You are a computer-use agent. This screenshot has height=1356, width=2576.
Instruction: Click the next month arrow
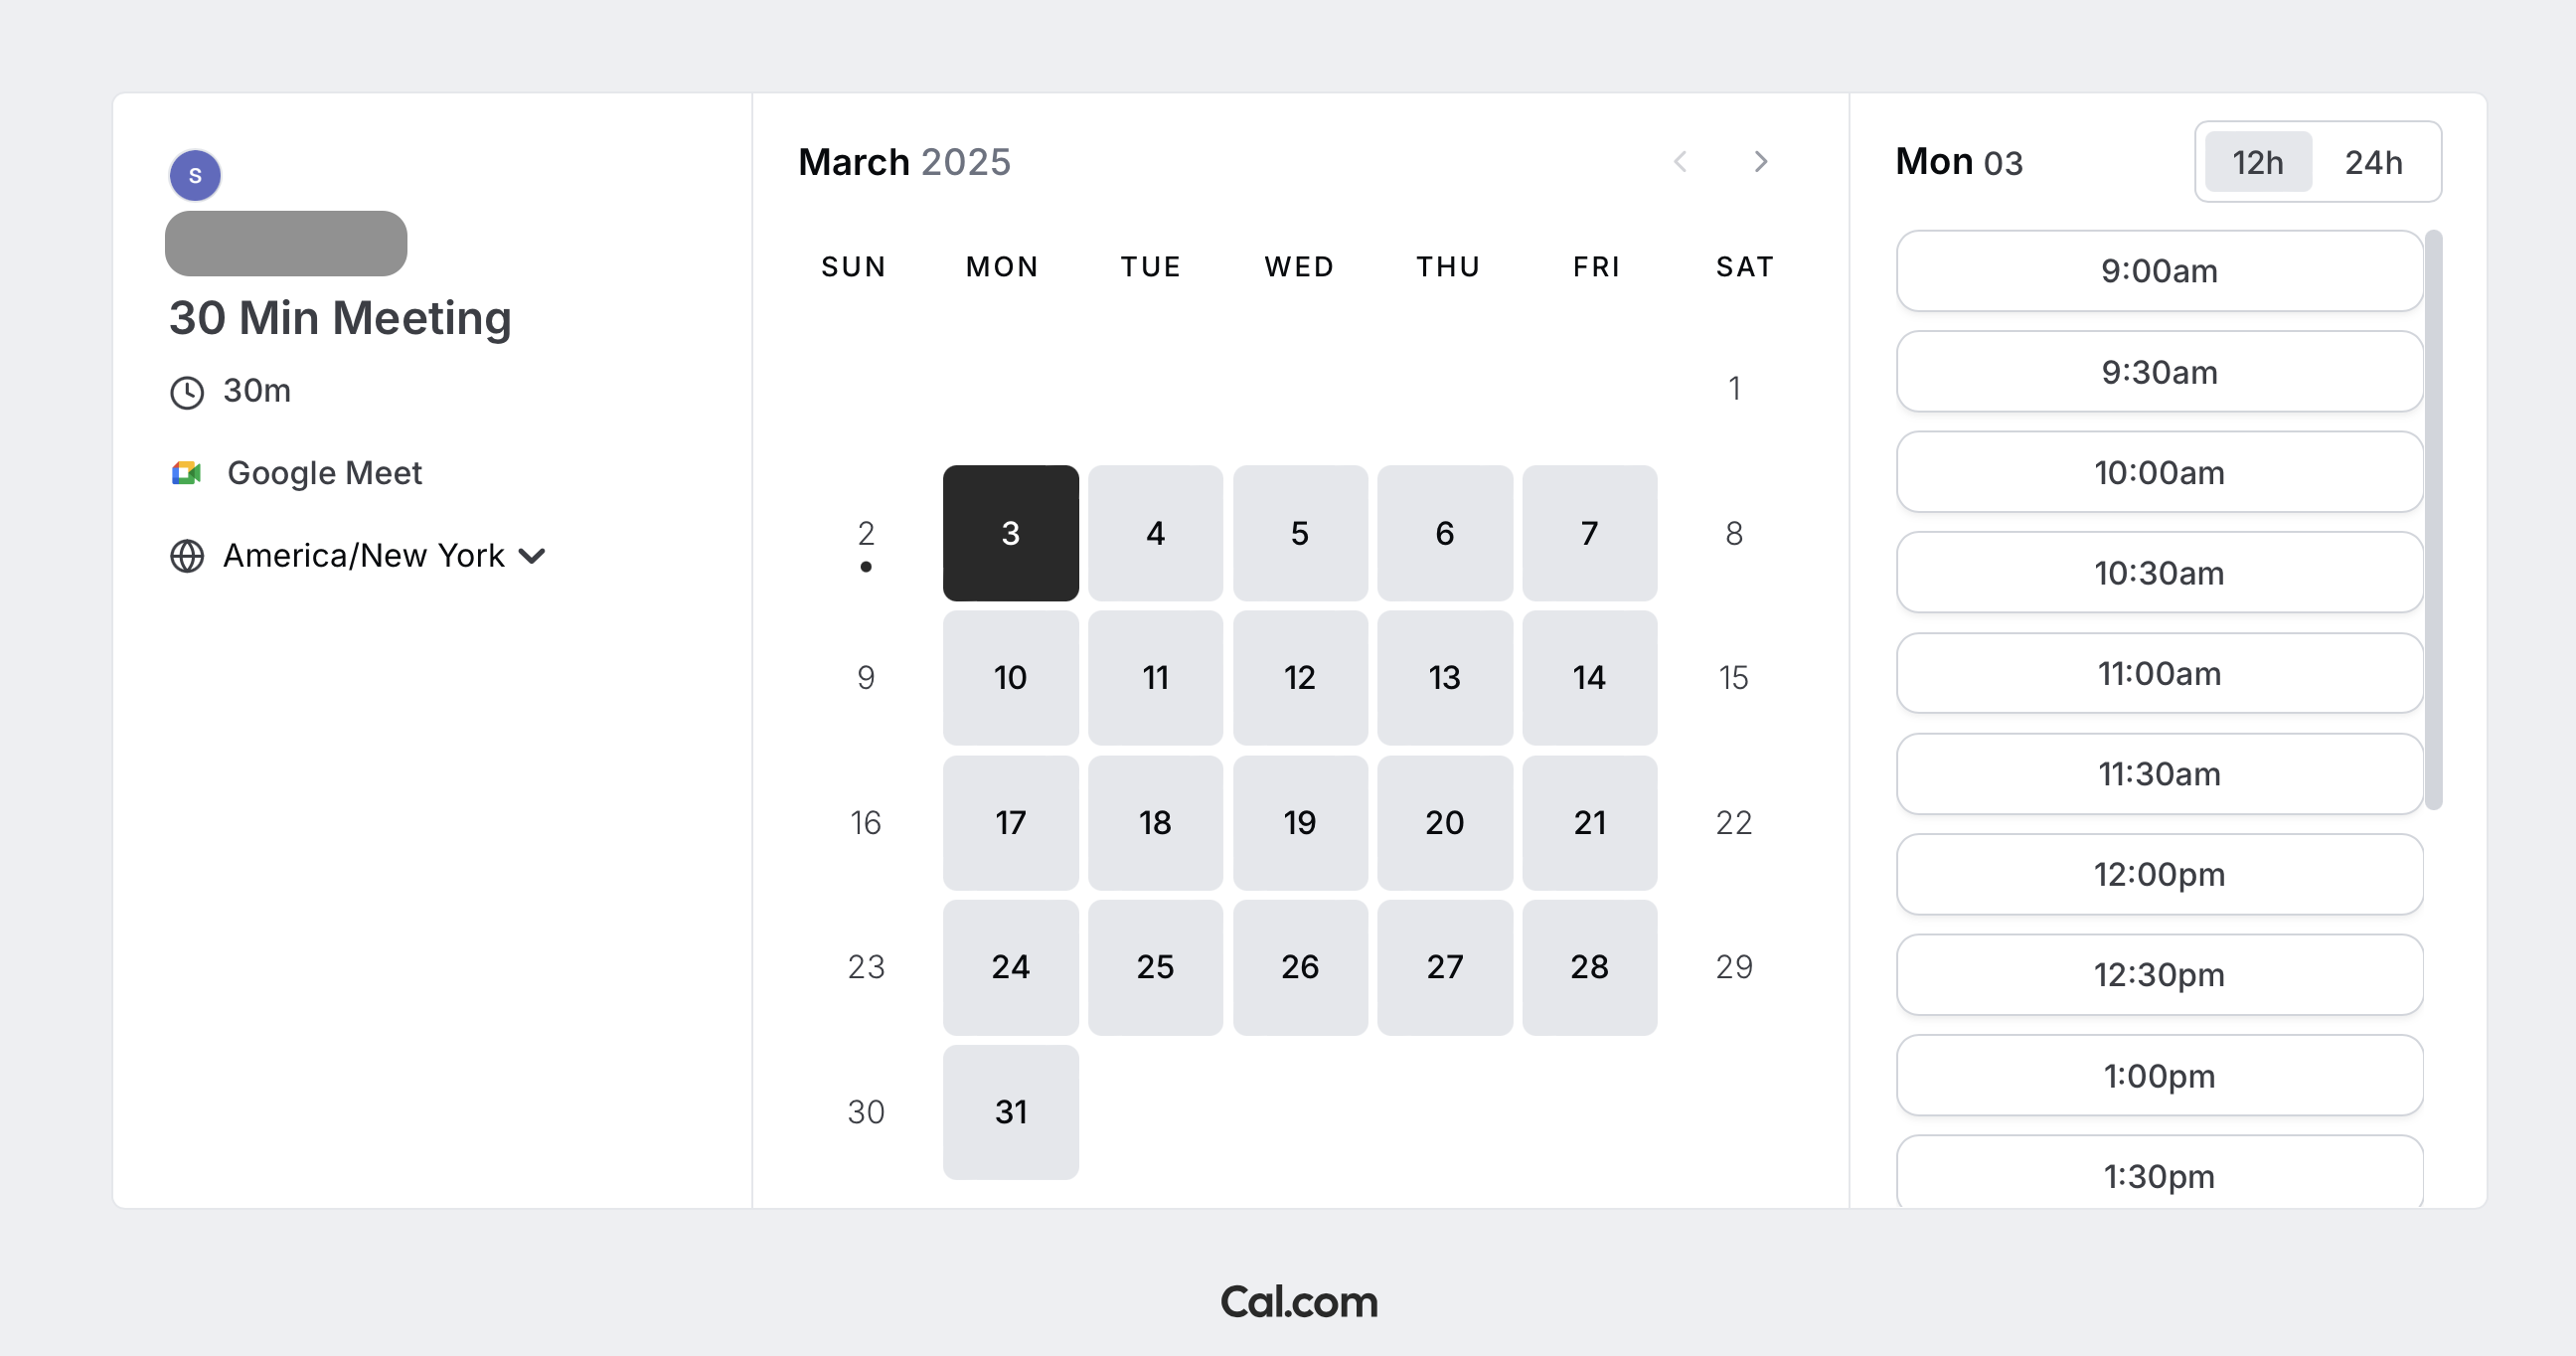pos(1761,162)
